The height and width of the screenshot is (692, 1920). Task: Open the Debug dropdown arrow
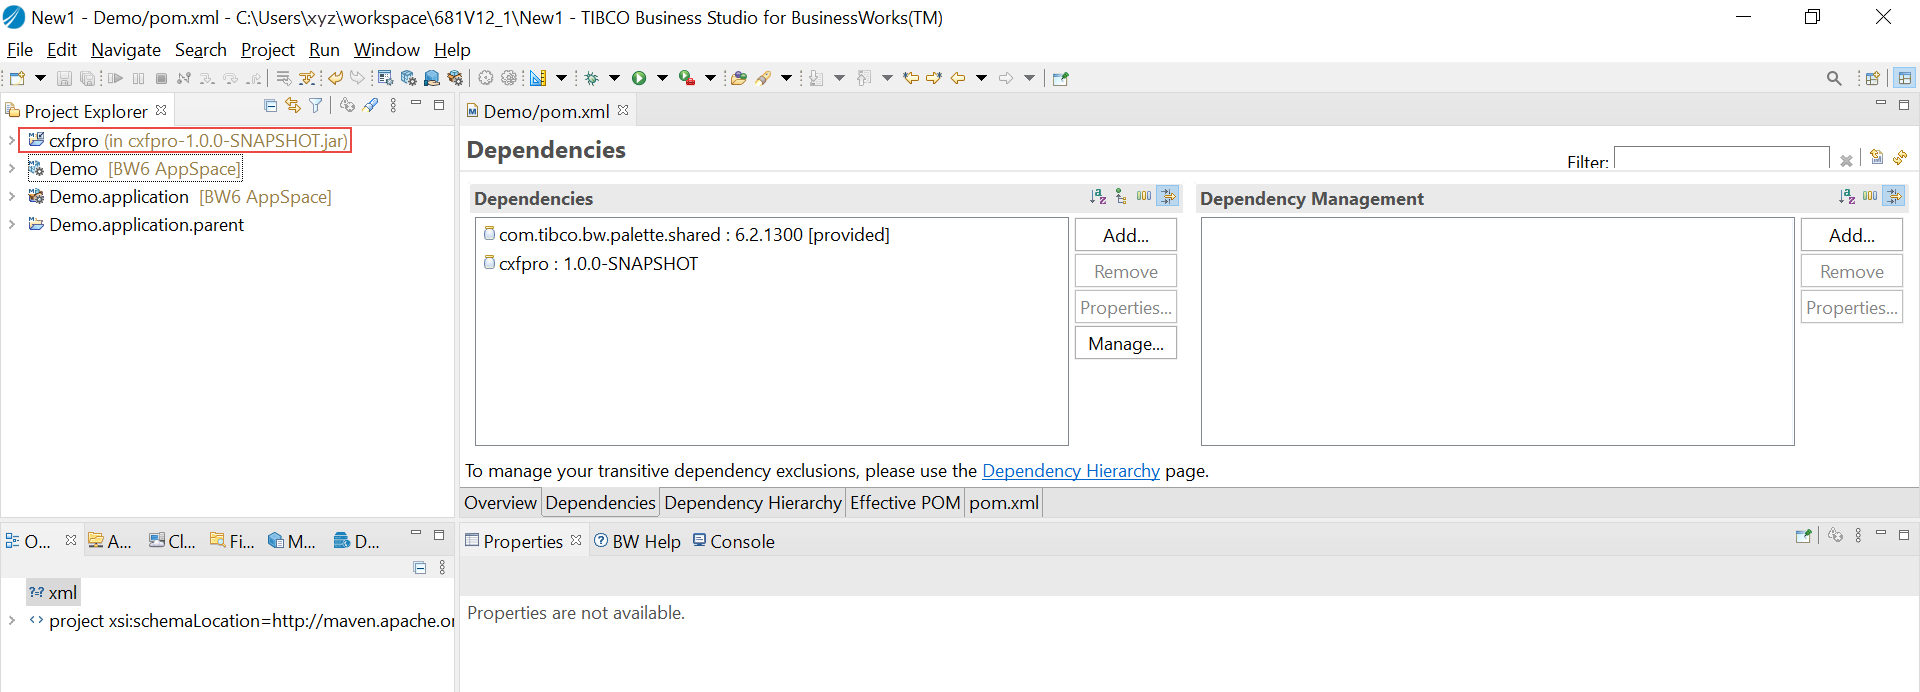tap(614, 78)
